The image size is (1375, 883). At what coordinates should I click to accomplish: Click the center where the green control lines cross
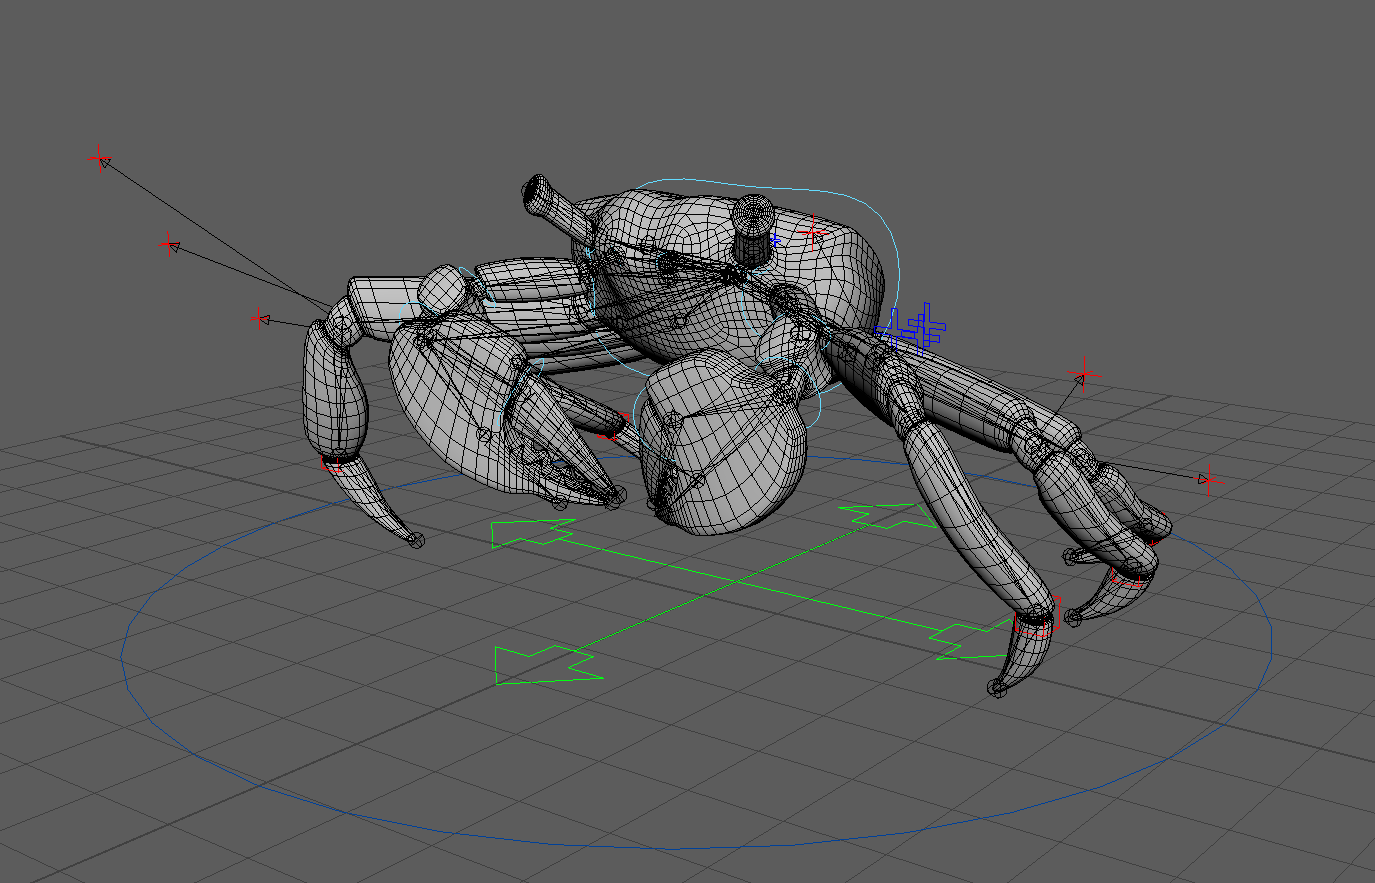pyautogui.click(x=738, y=582)
